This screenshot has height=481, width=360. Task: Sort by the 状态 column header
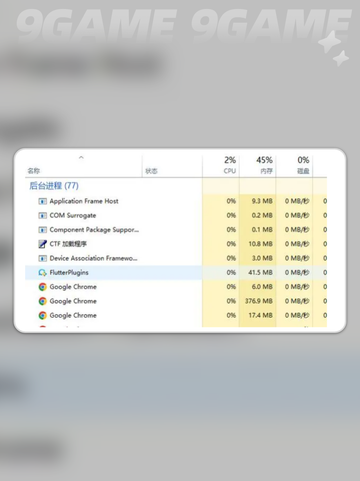pos(151,171)
